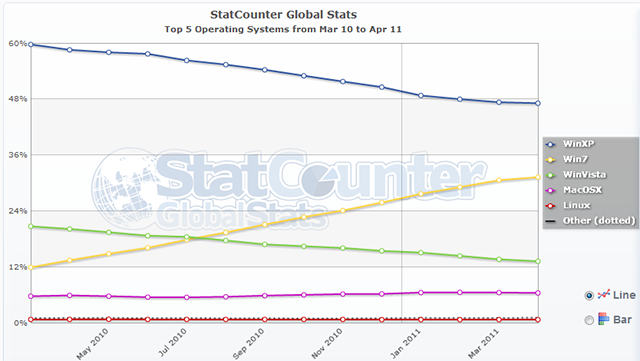This screenshot has width=640, height=361.
Task: Select the Bar chart radio button
Action: click(589, 320)
